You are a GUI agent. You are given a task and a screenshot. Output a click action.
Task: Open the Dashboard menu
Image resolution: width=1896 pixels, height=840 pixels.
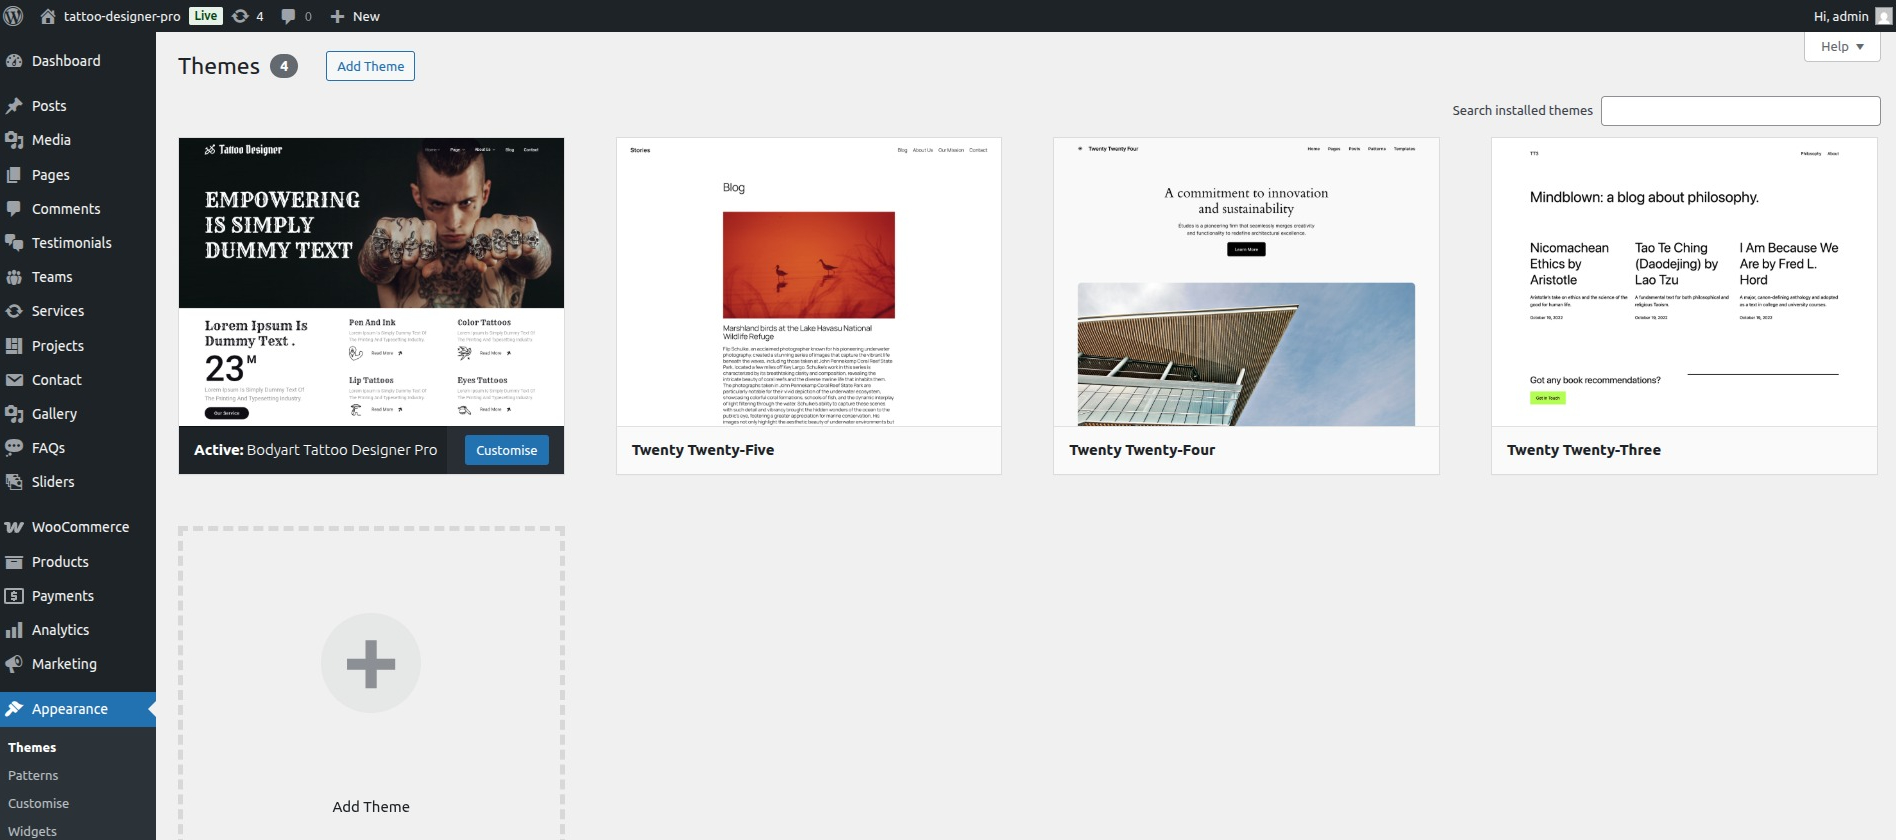pyautogui.click(x=66, y=61)
